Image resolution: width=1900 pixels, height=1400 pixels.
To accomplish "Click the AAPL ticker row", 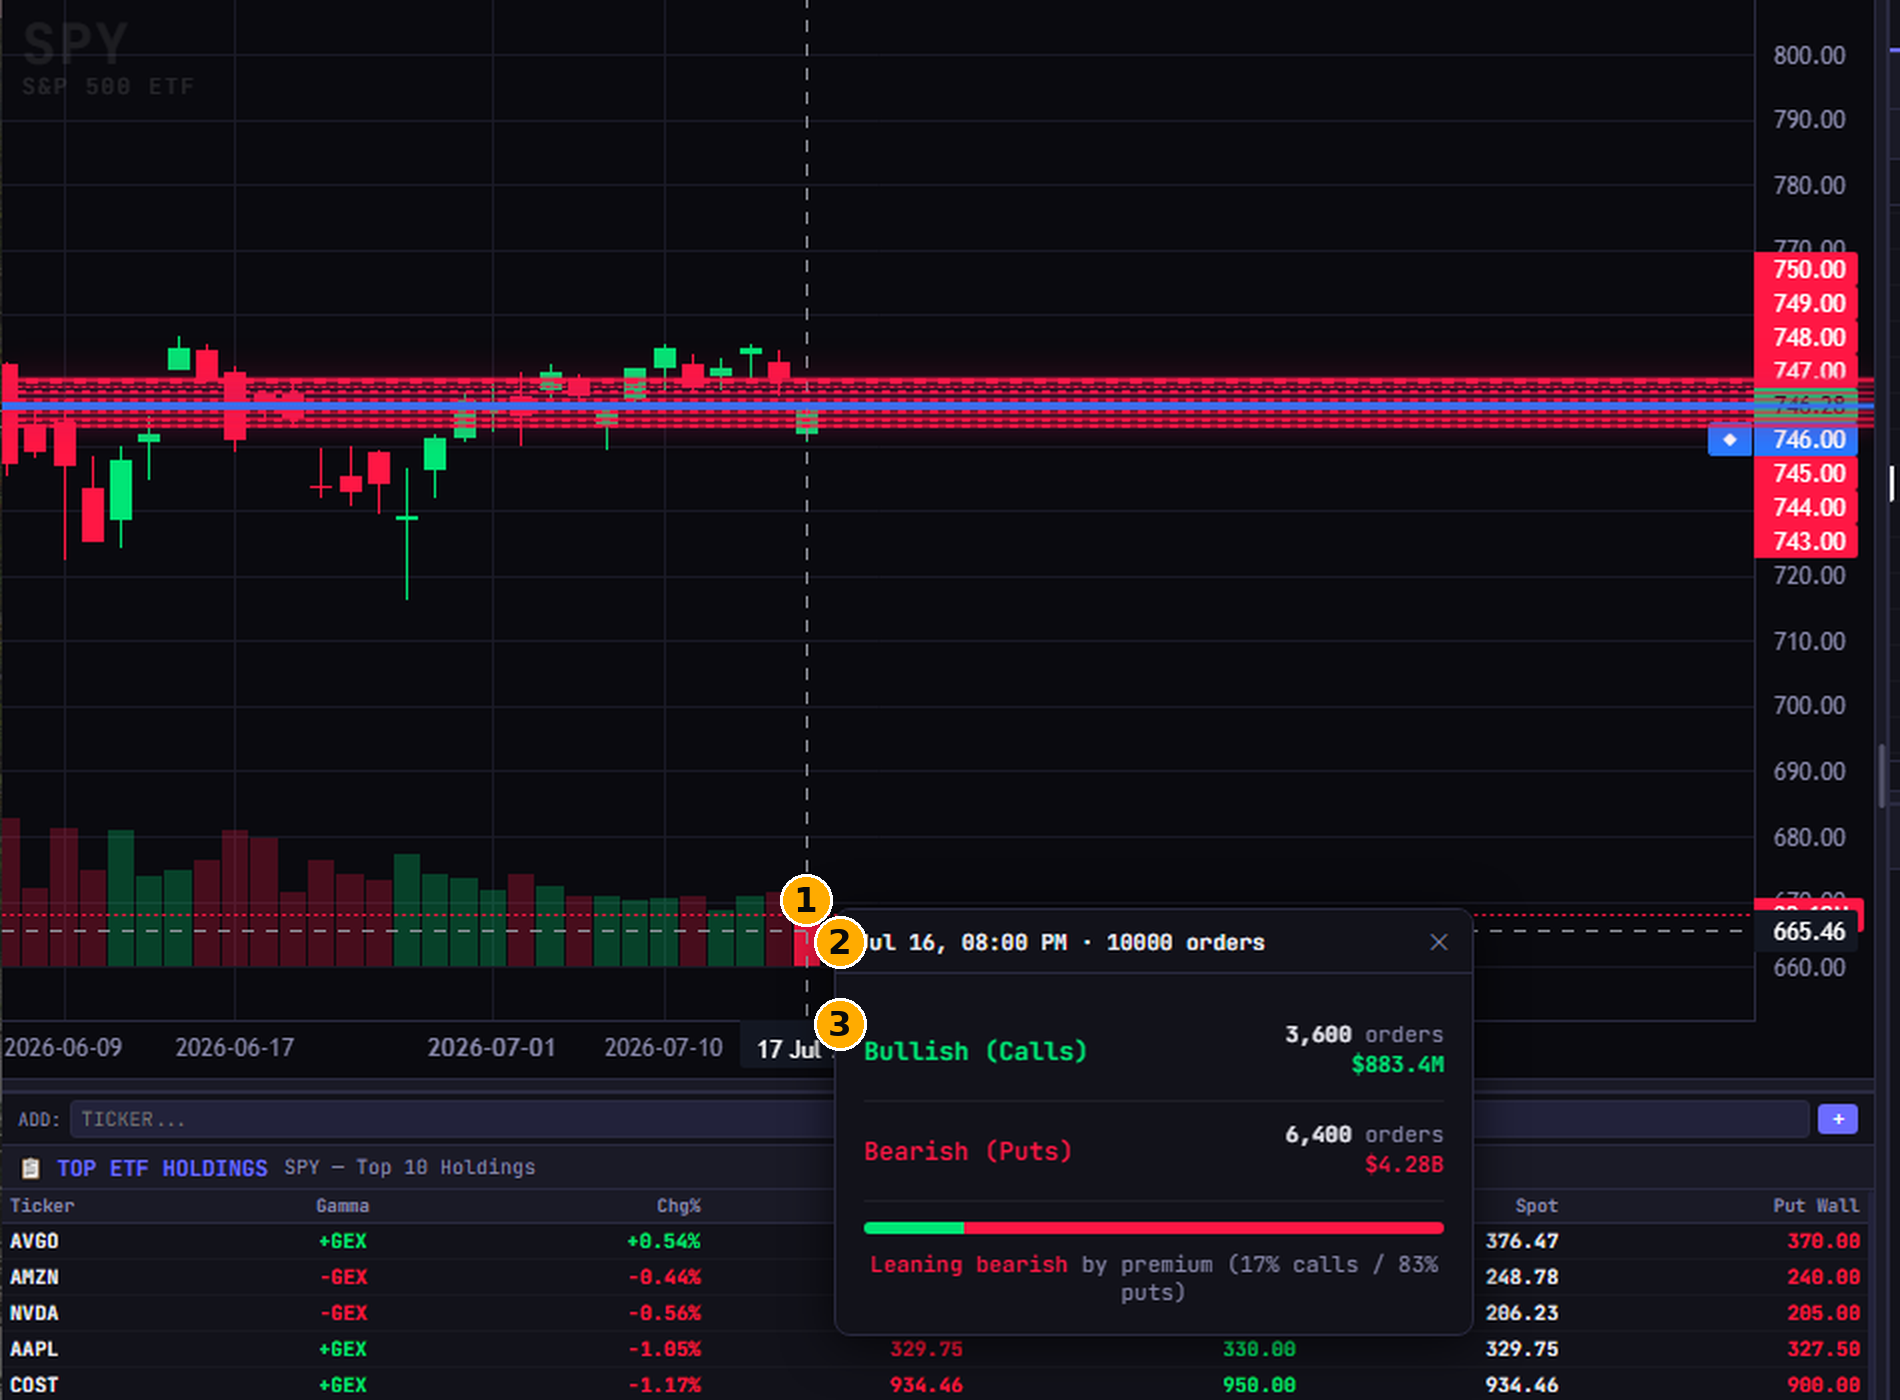I will [935, 1349].
